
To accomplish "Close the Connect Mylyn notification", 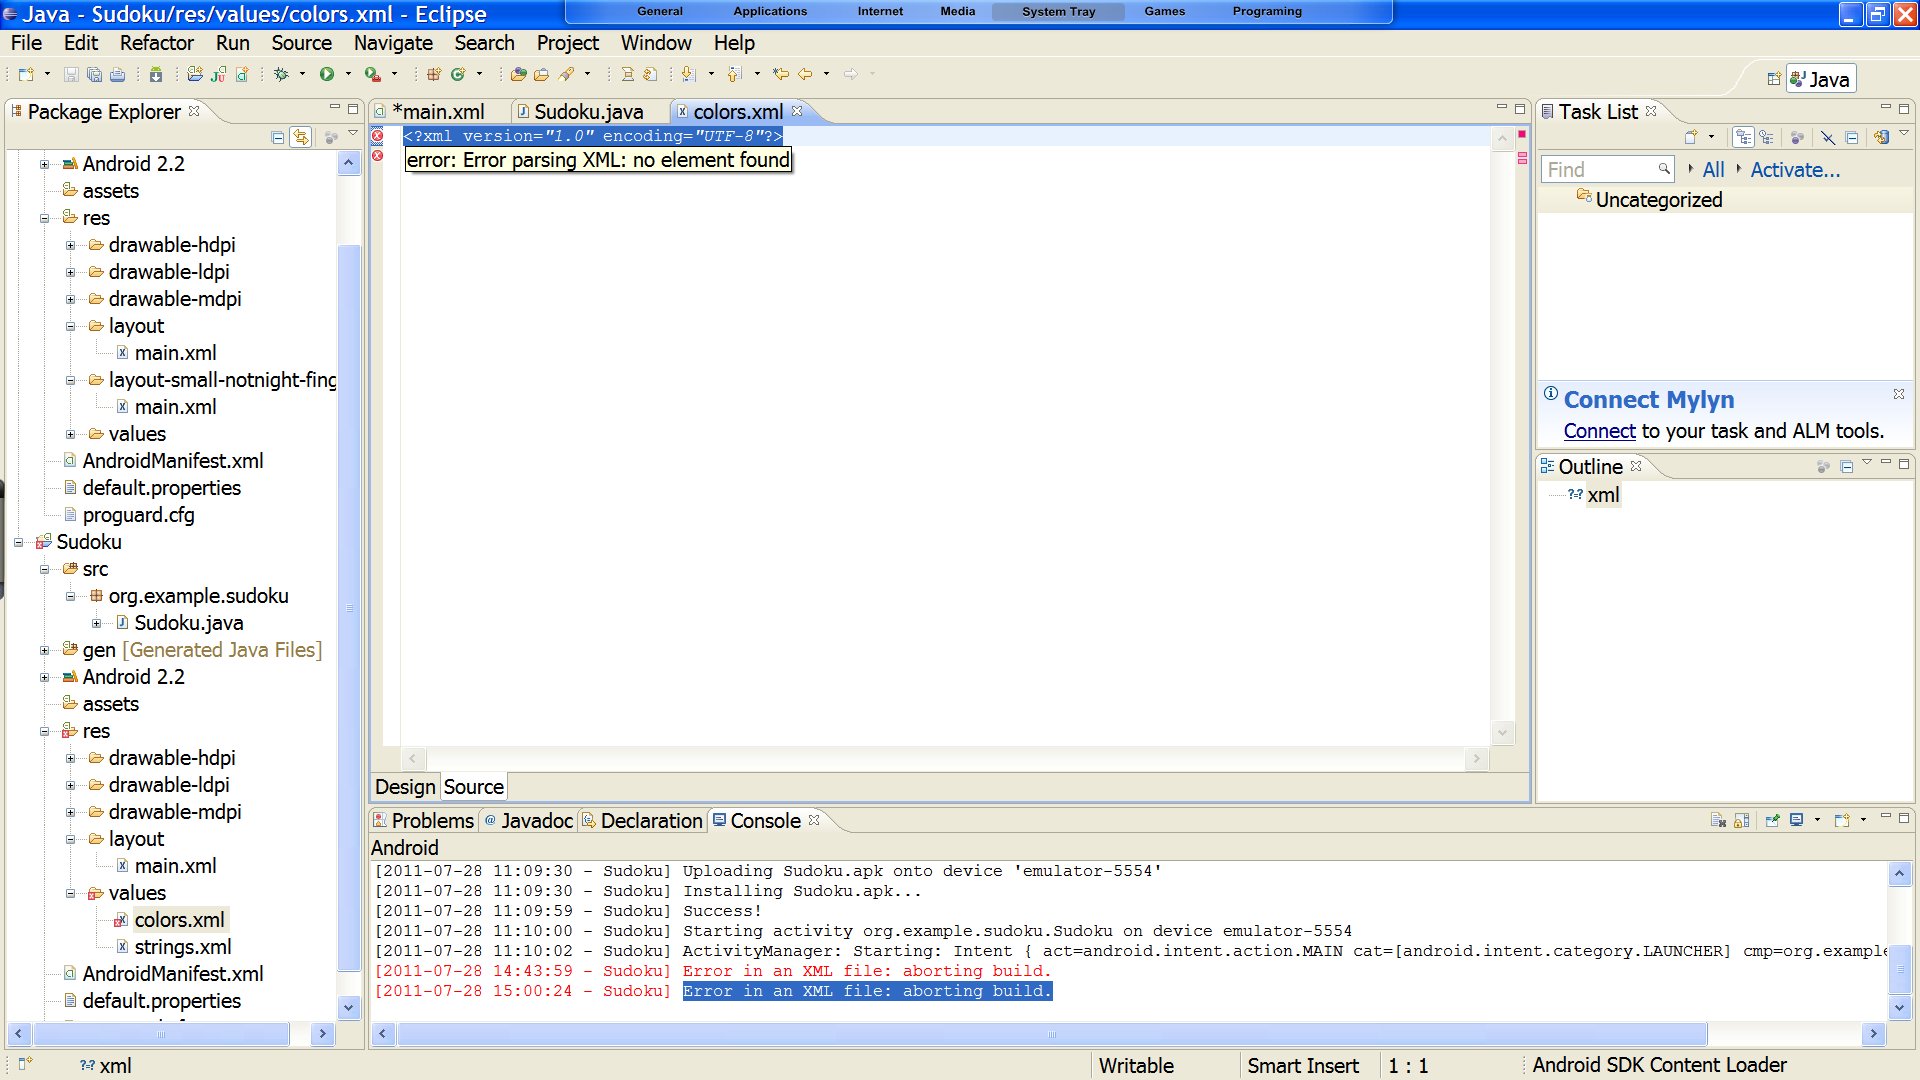I will click(x=1898, y=395).
